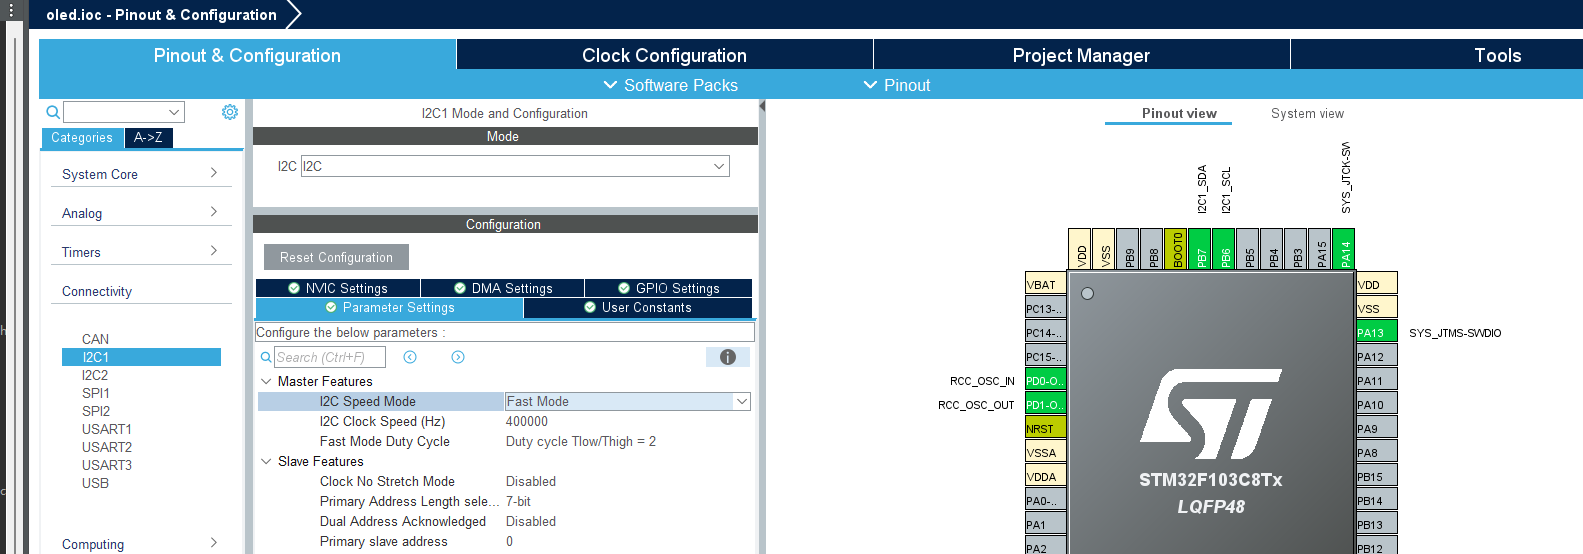
Task: Click the Primary slave address value
Action: (509, 541)
